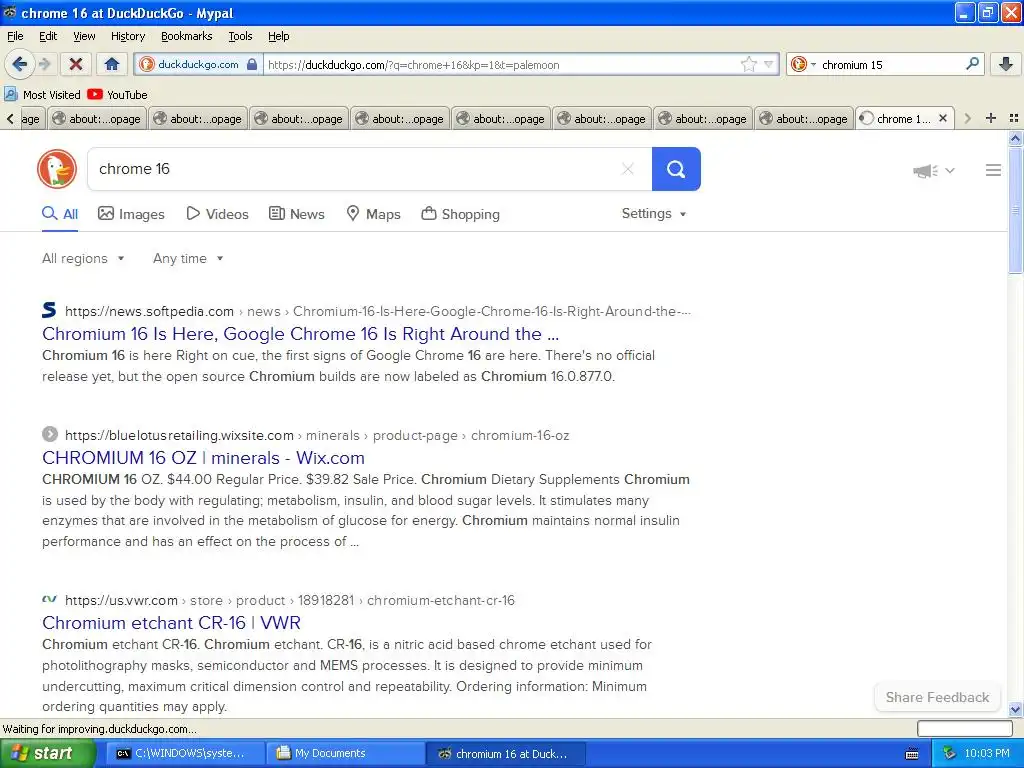1024x768 pixels.
Task: Open a new tab with plus button
Action: pos(991,118)
